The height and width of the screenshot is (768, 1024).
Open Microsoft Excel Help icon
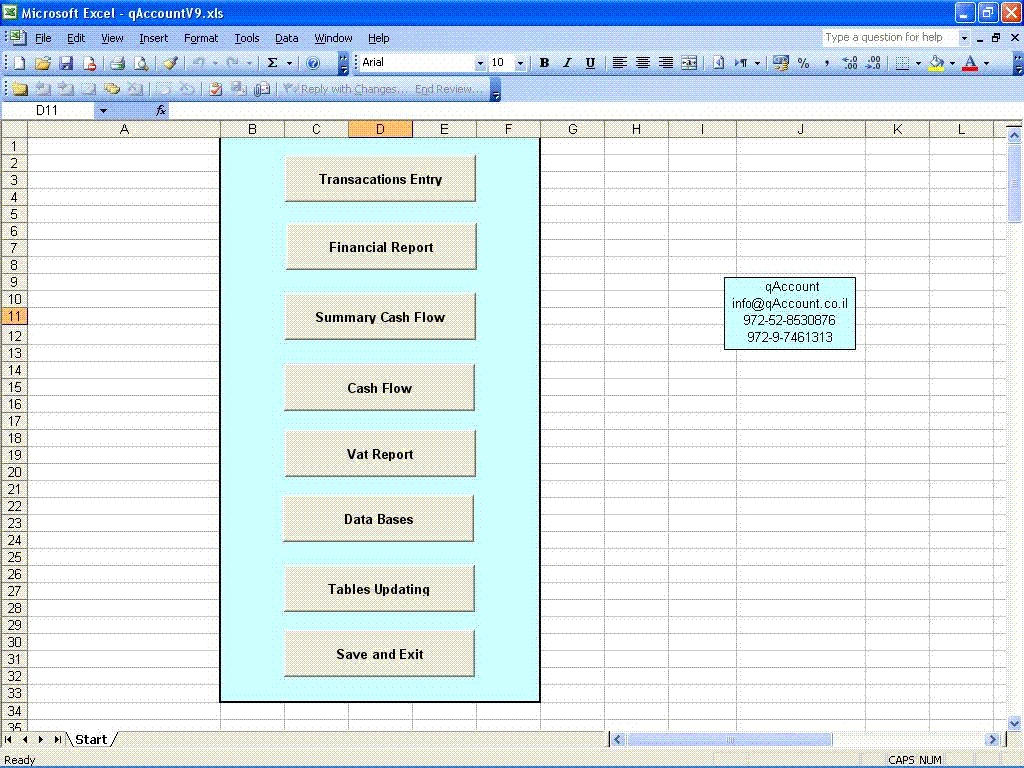(313, 63)
